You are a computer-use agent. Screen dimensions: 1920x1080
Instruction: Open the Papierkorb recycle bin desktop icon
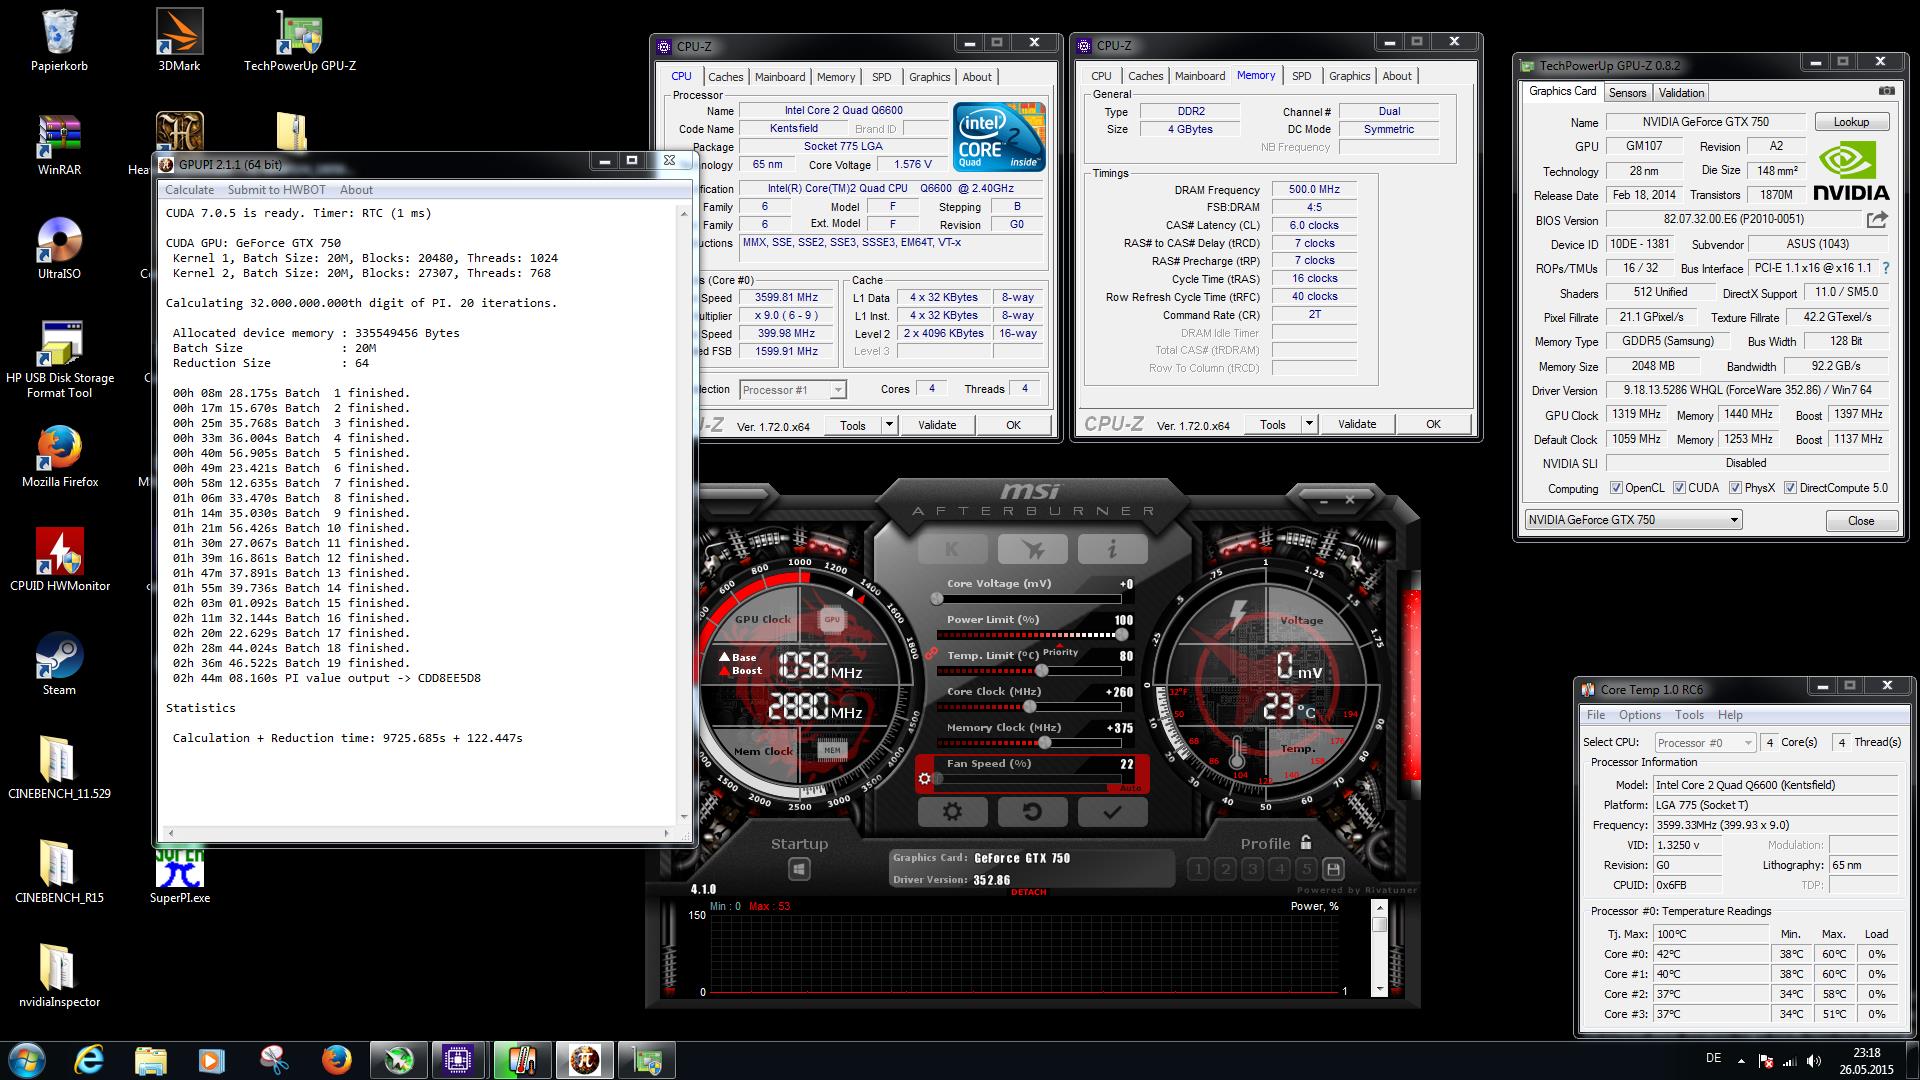click(x=59, y=40)
